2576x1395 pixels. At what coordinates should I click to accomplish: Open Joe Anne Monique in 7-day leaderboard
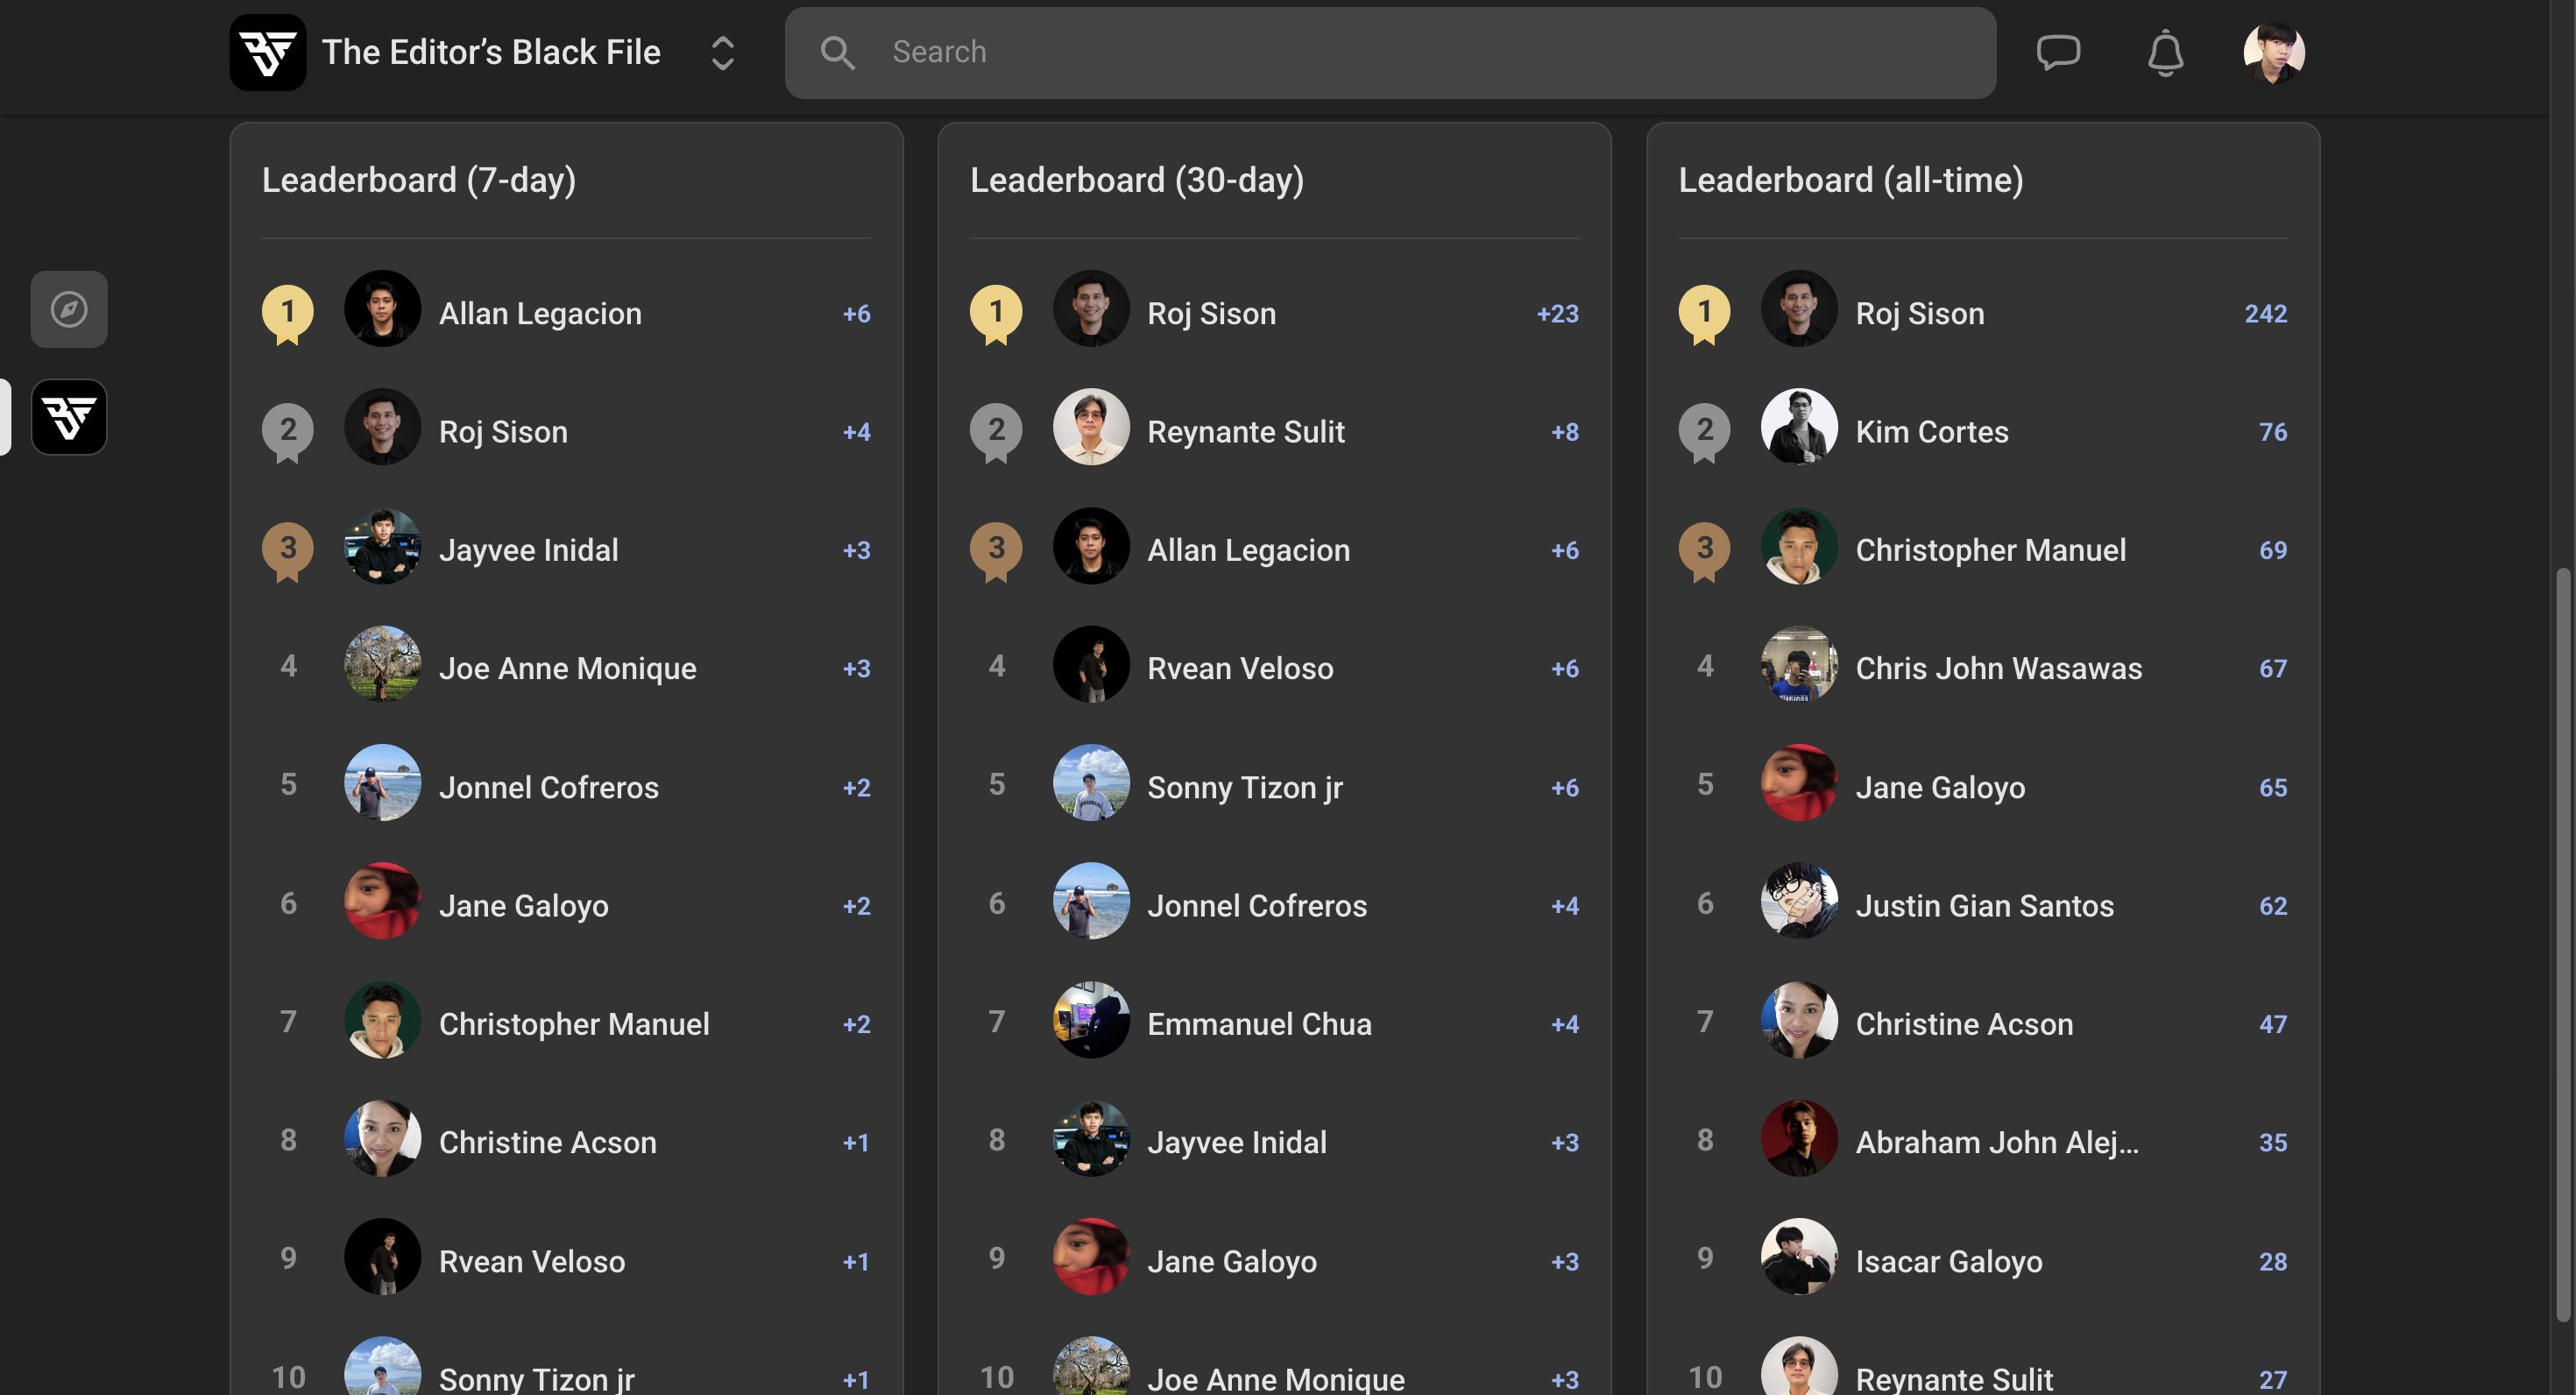(x=567, y=669)
